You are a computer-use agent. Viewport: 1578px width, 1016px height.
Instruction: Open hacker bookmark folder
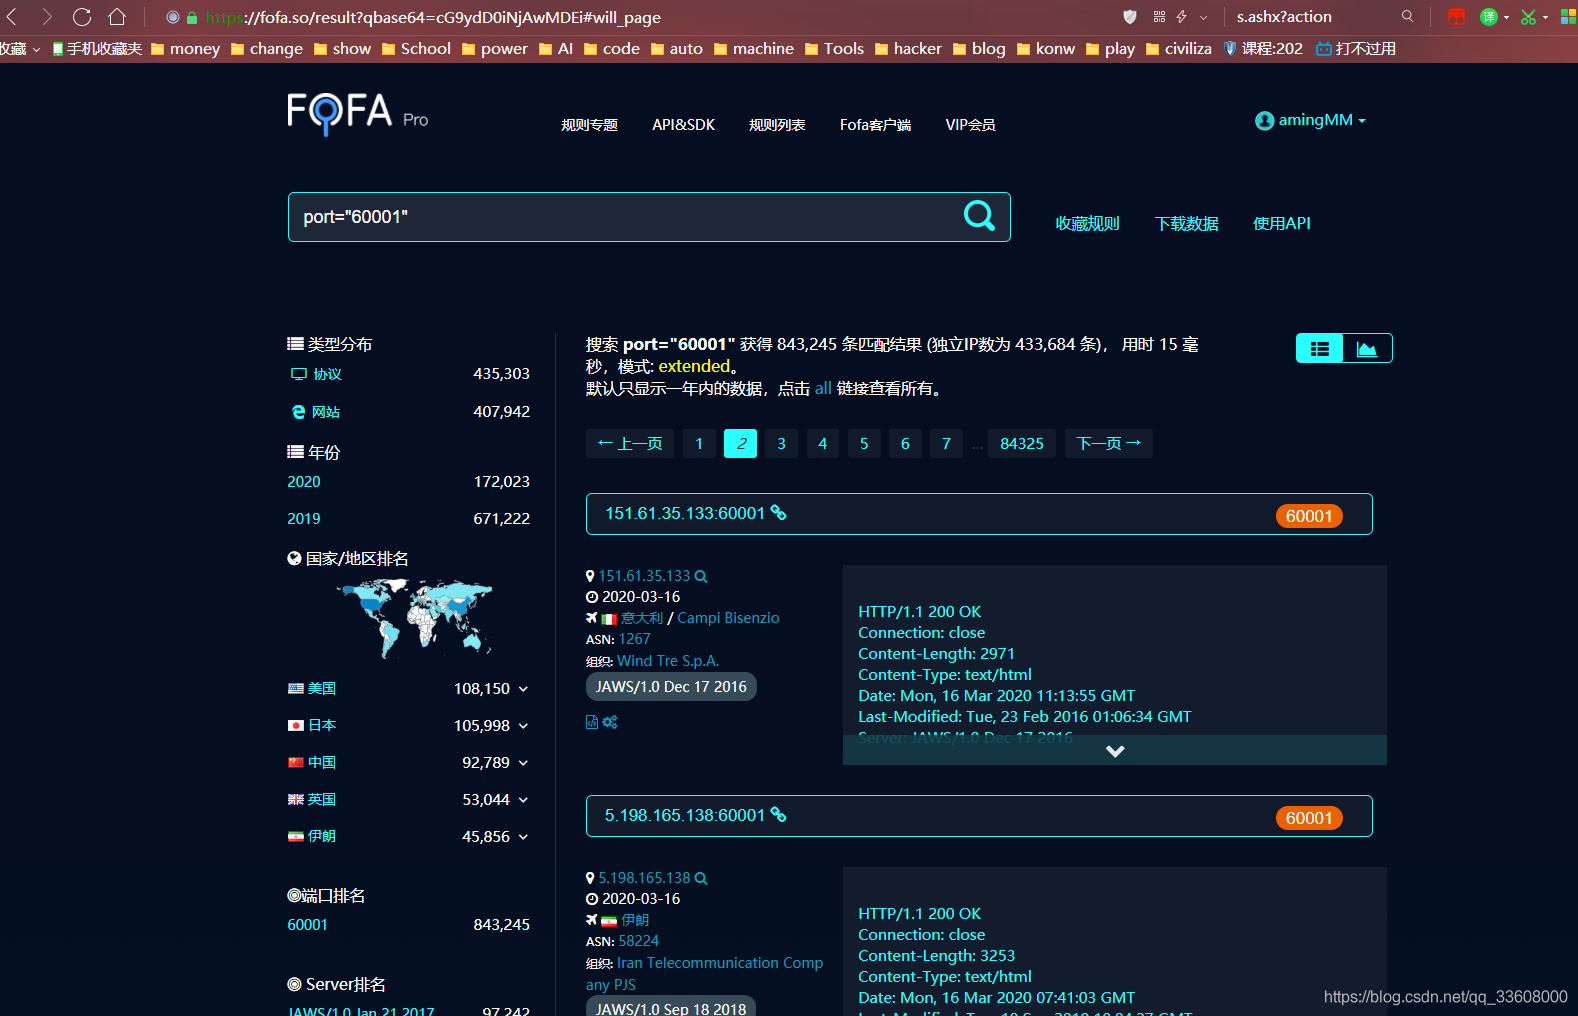tap(908, 48)
